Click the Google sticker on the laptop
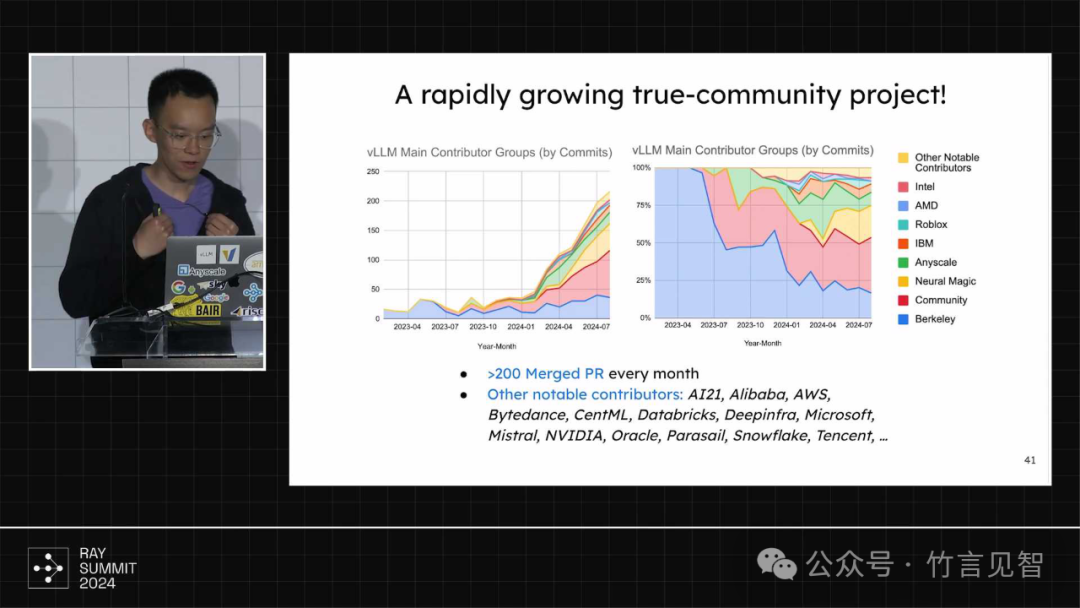 pyautogui.click(x=216, y=297)
